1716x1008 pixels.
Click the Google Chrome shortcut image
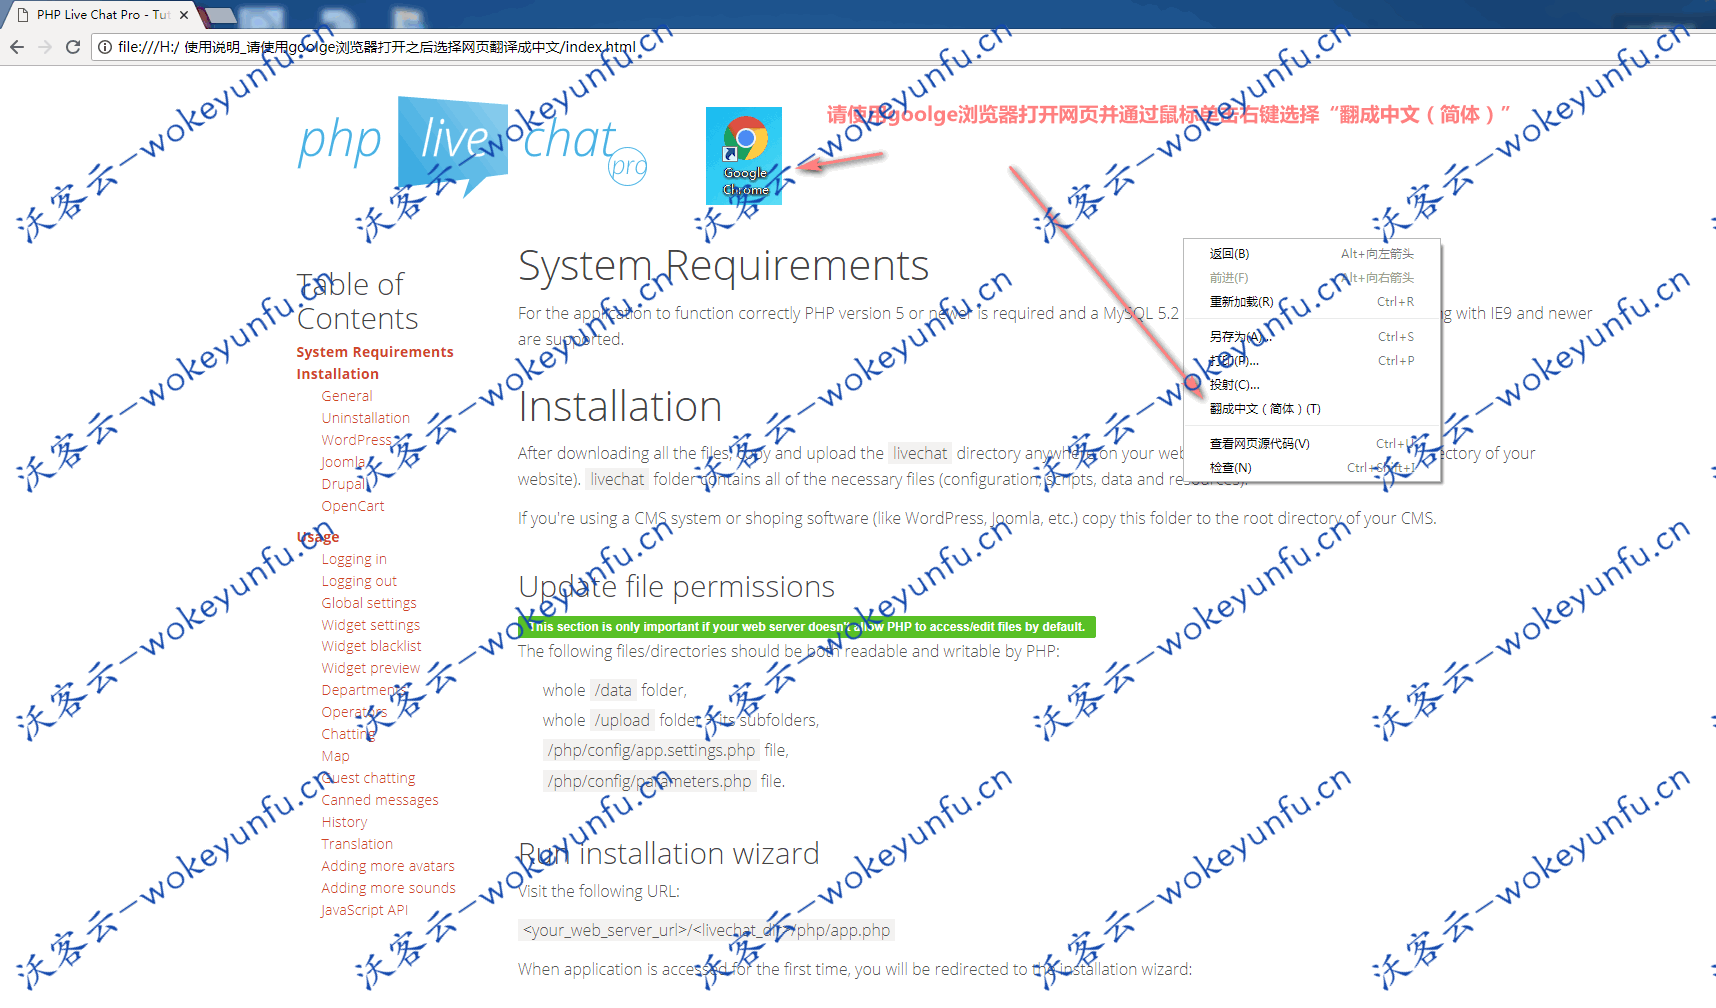pos(744,156)
